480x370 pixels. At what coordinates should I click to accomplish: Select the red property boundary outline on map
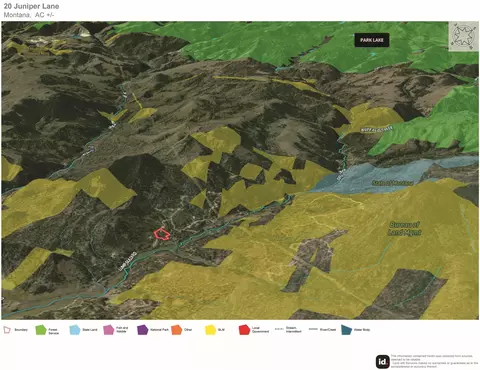coord(162,234)
